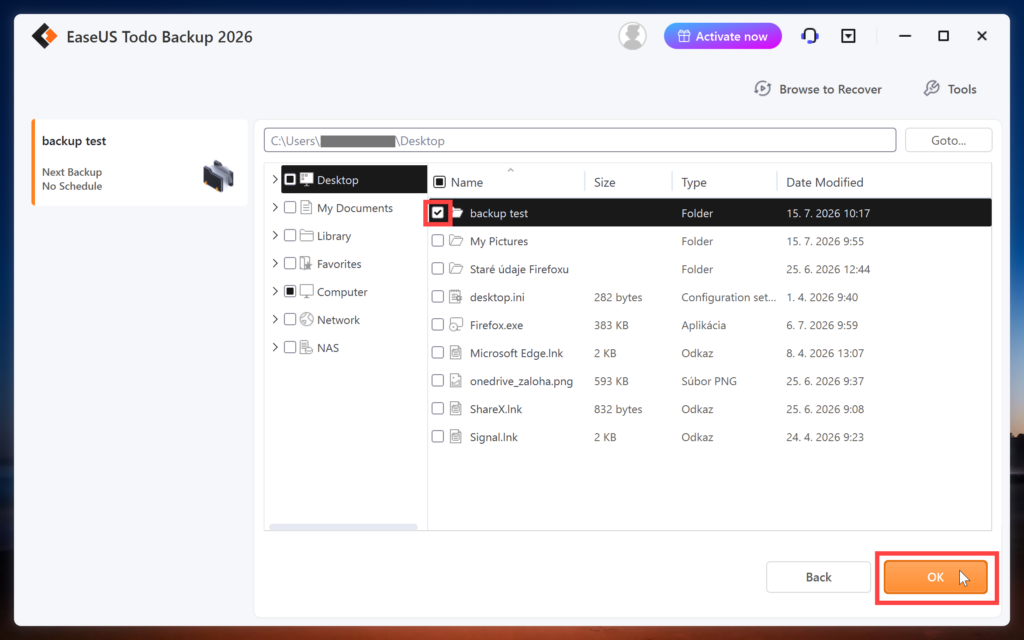Expand the Computer tree node

coord(275,291)
